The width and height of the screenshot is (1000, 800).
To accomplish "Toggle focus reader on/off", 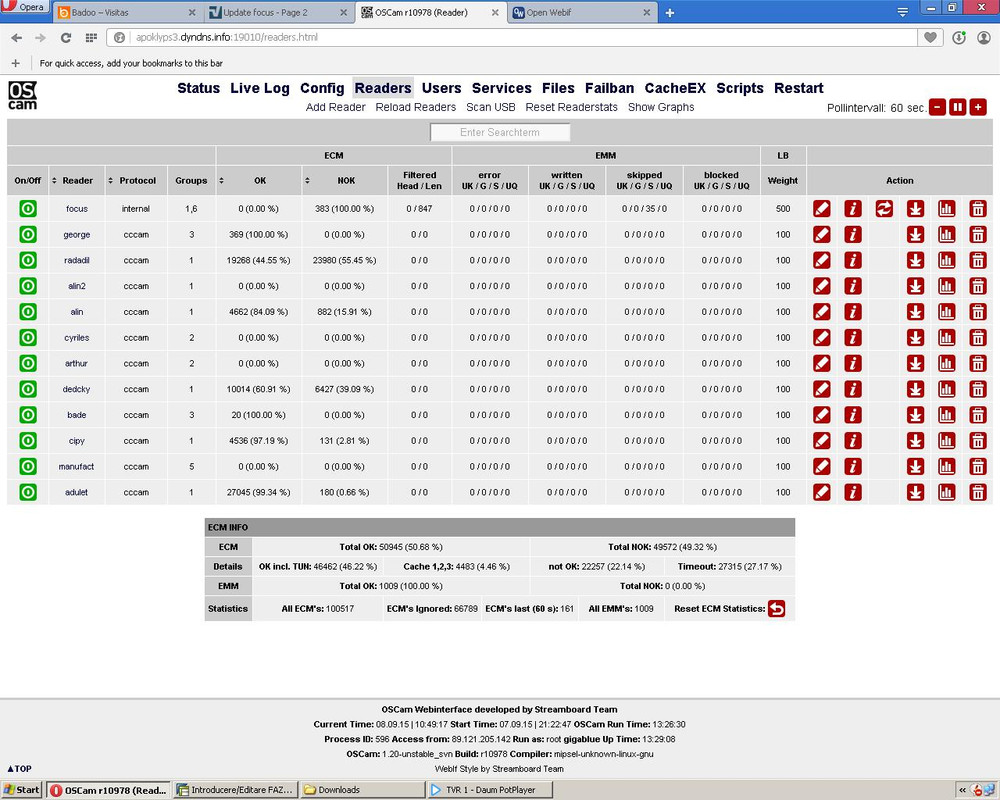I will coord(27,209).
